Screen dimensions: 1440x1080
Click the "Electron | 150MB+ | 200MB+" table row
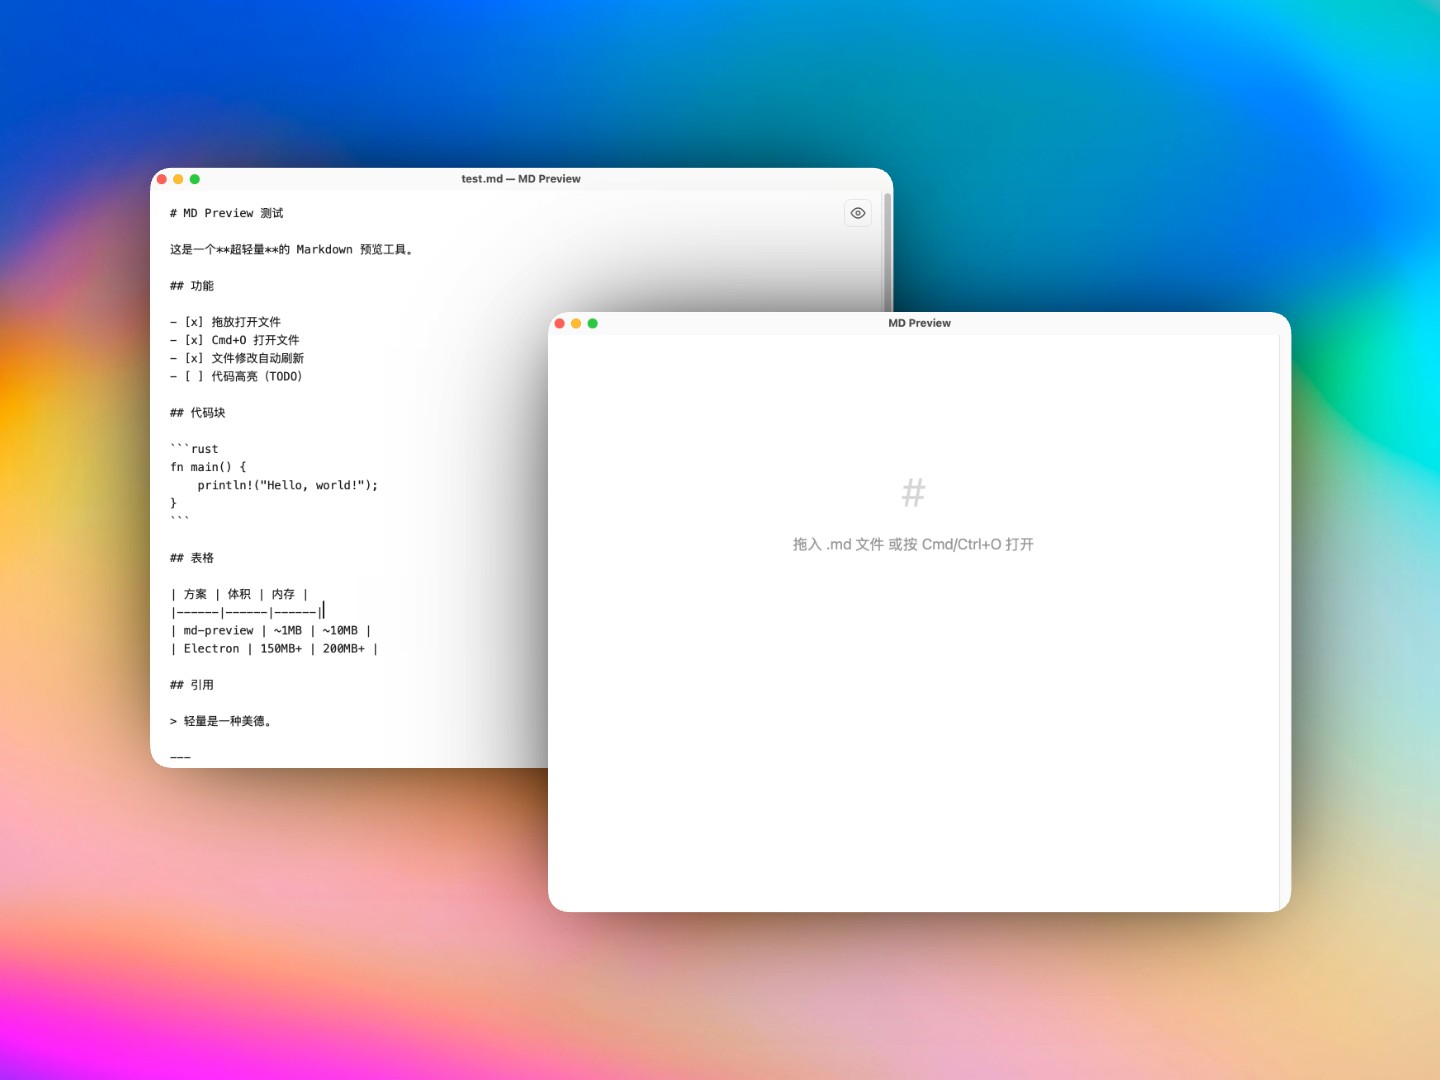click(x=274, y=649)
